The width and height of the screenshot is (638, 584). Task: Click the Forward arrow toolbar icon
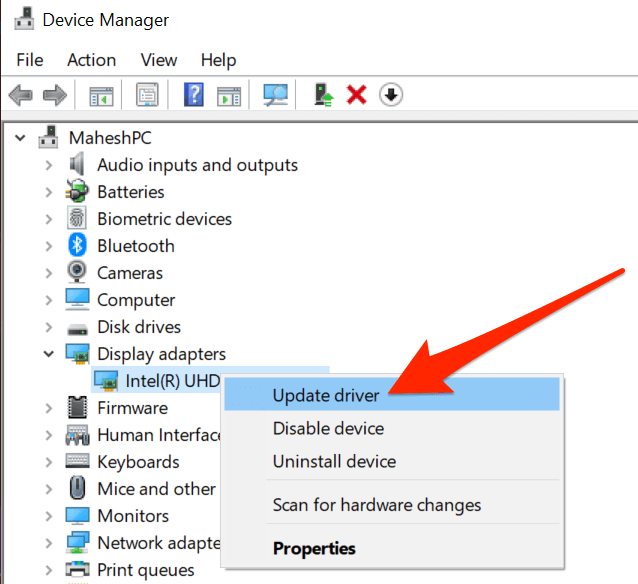(55, 95)
